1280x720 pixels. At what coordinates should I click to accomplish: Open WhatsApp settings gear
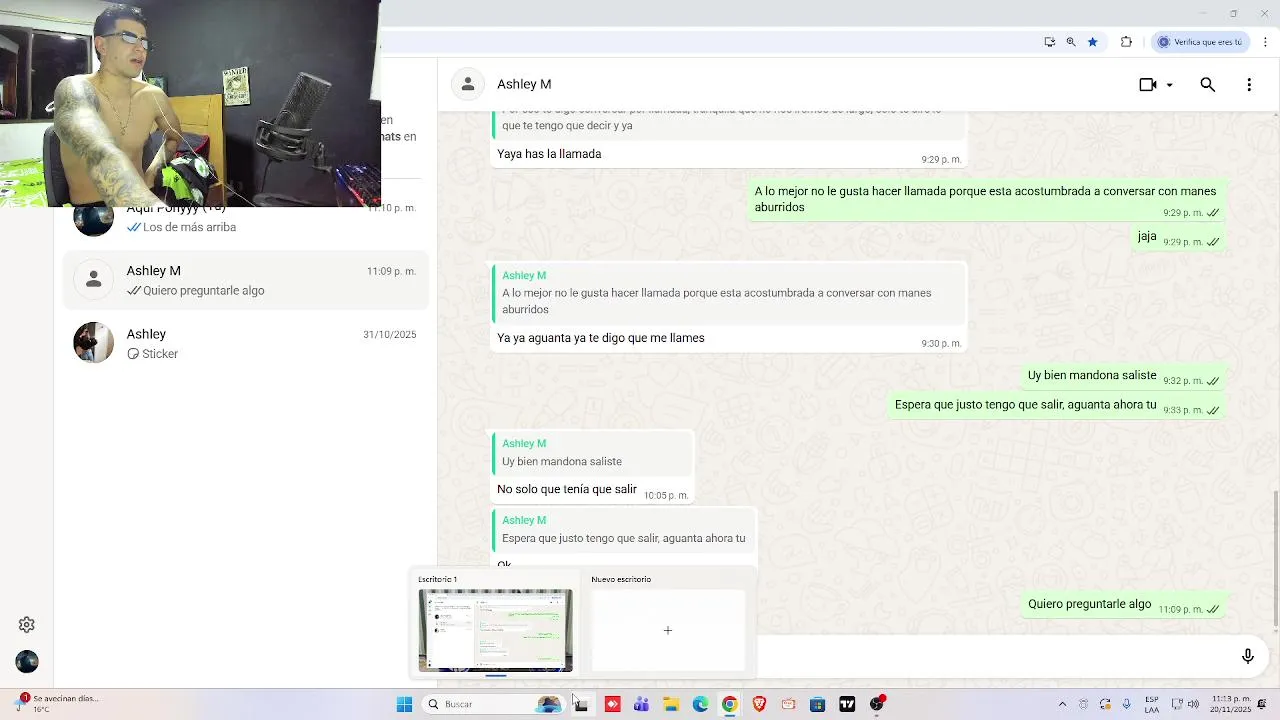pos(27,625)
